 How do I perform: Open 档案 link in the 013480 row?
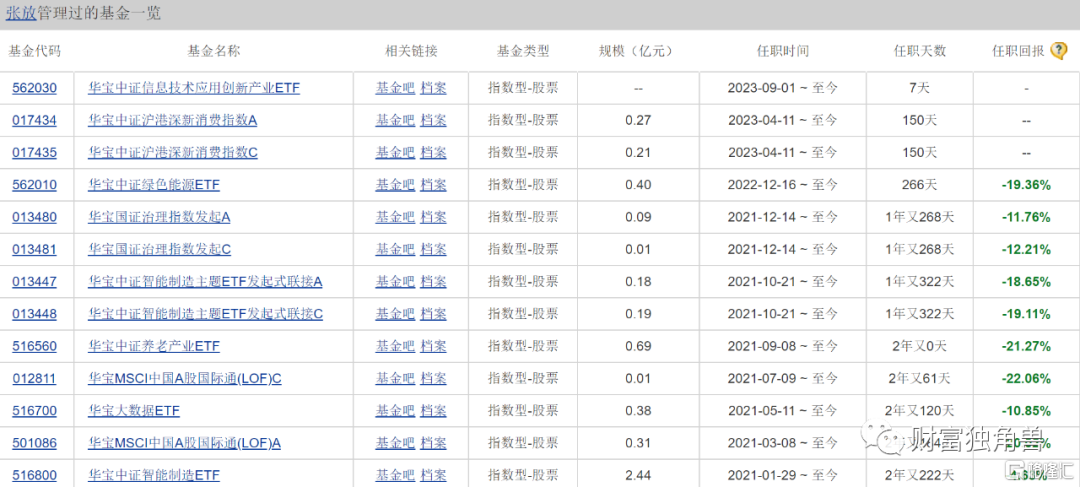point(433,217)
